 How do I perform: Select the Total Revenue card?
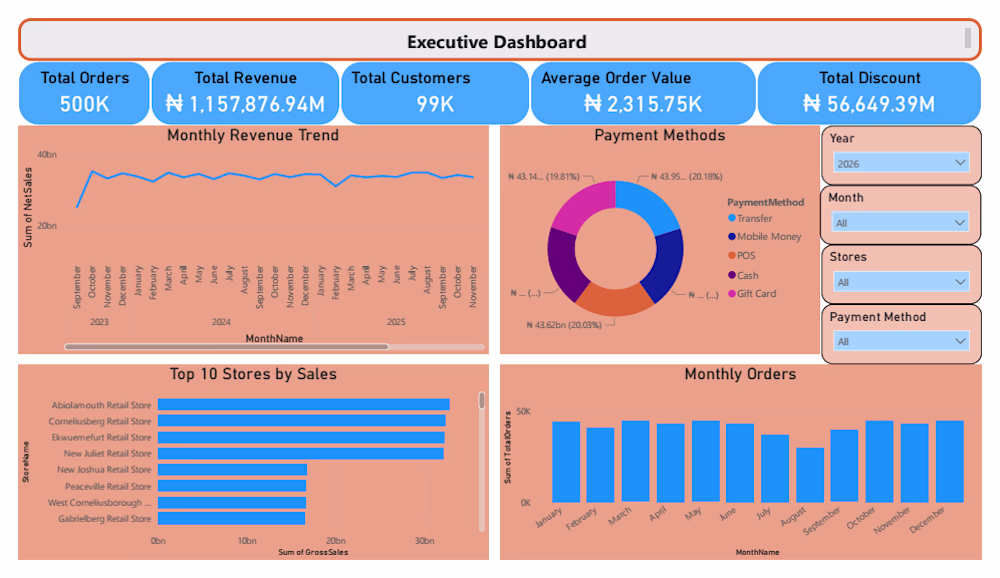(246, 93)
